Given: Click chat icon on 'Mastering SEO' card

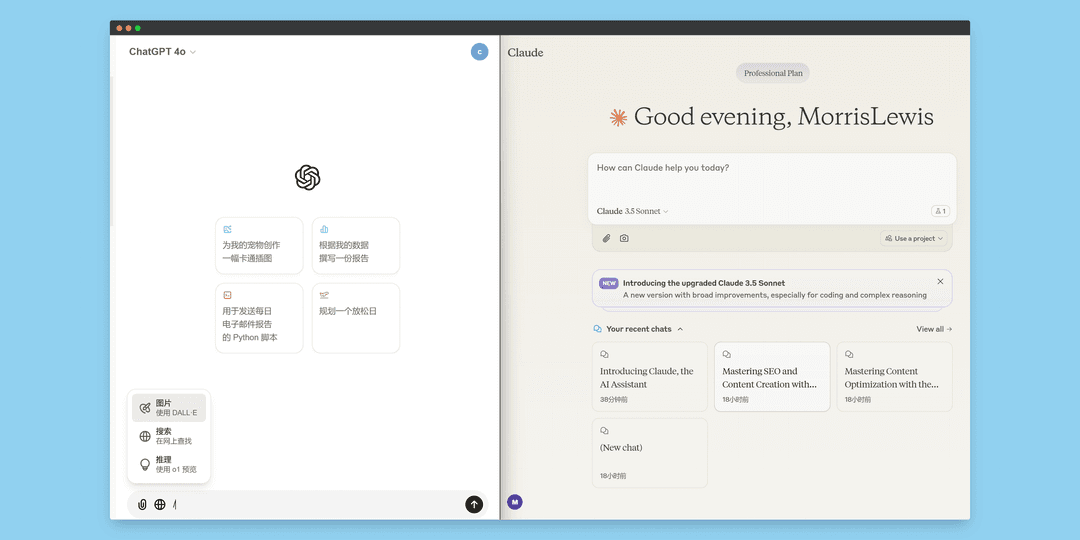Looking at the screenshot, I should [x=727, y=355].
